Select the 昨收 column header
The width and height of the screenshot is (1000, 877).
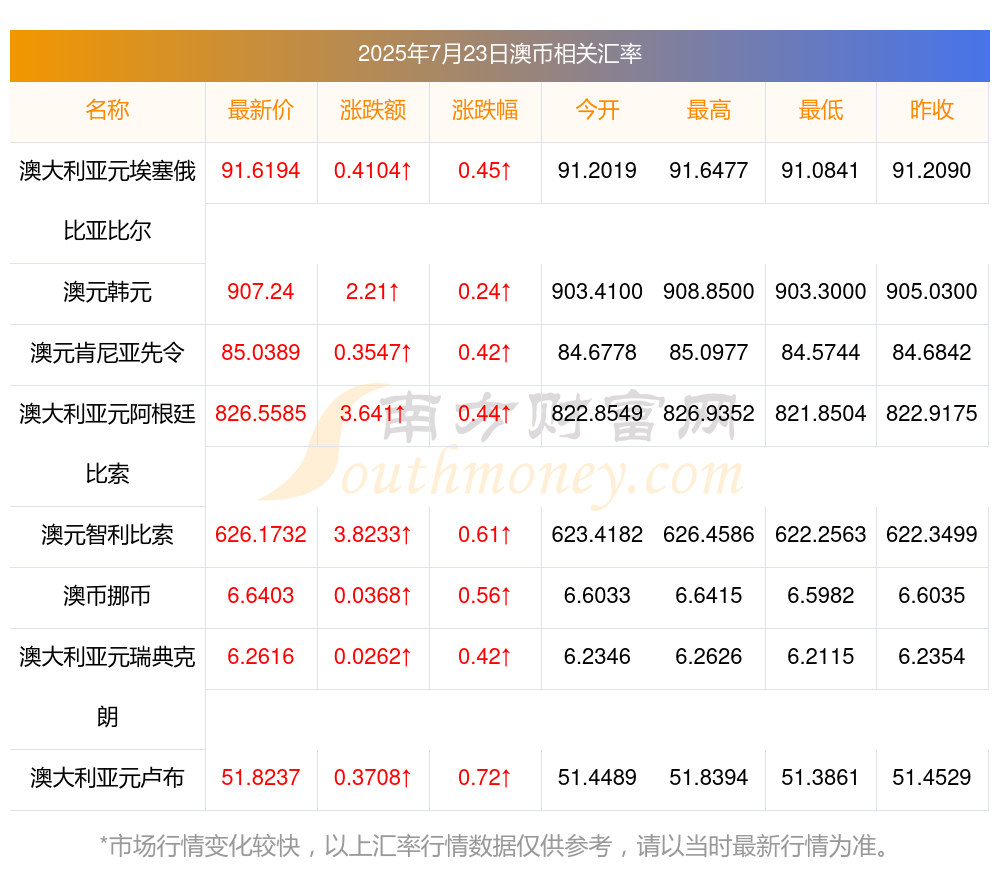tap(932, 110)
